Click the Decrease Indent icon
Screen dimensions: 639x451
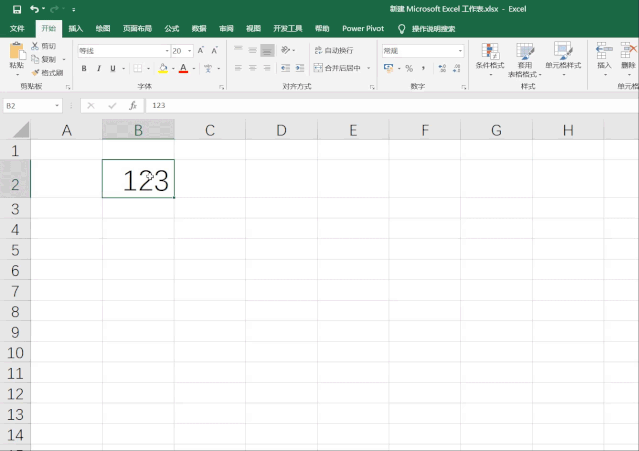point(285,68)
